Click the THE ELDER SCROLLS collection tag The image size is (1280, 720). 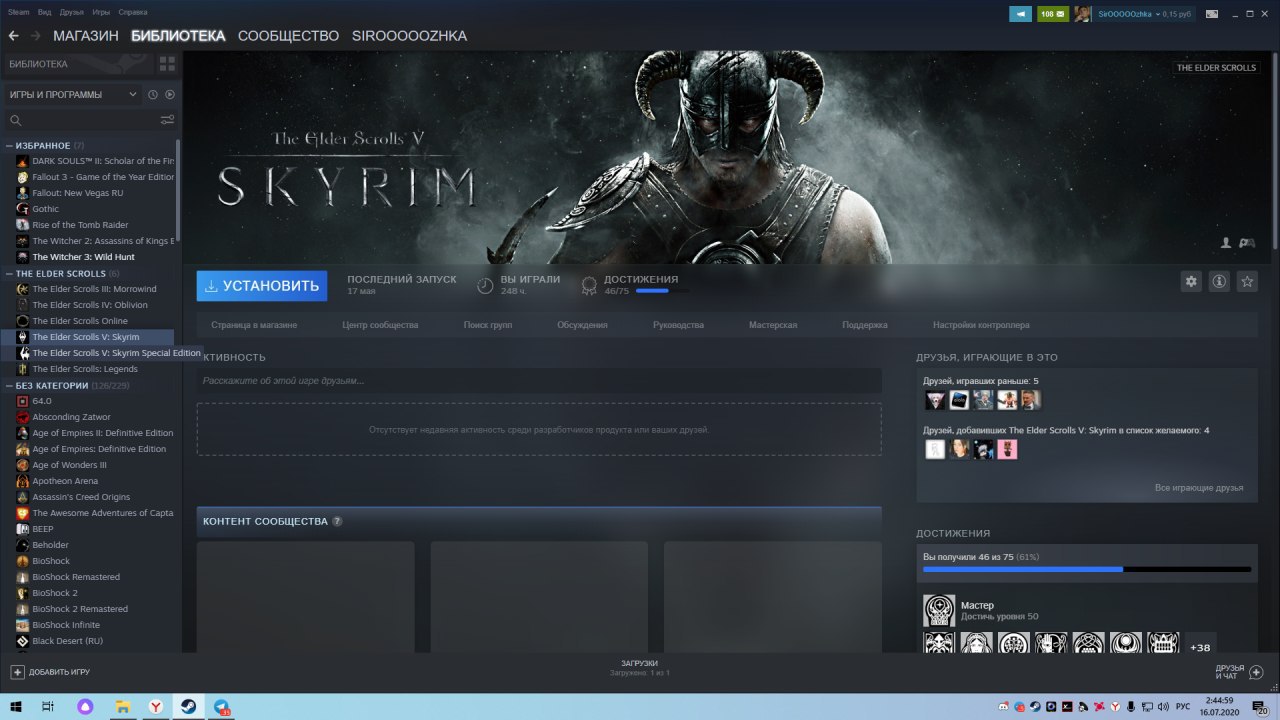coord(1216,68)
